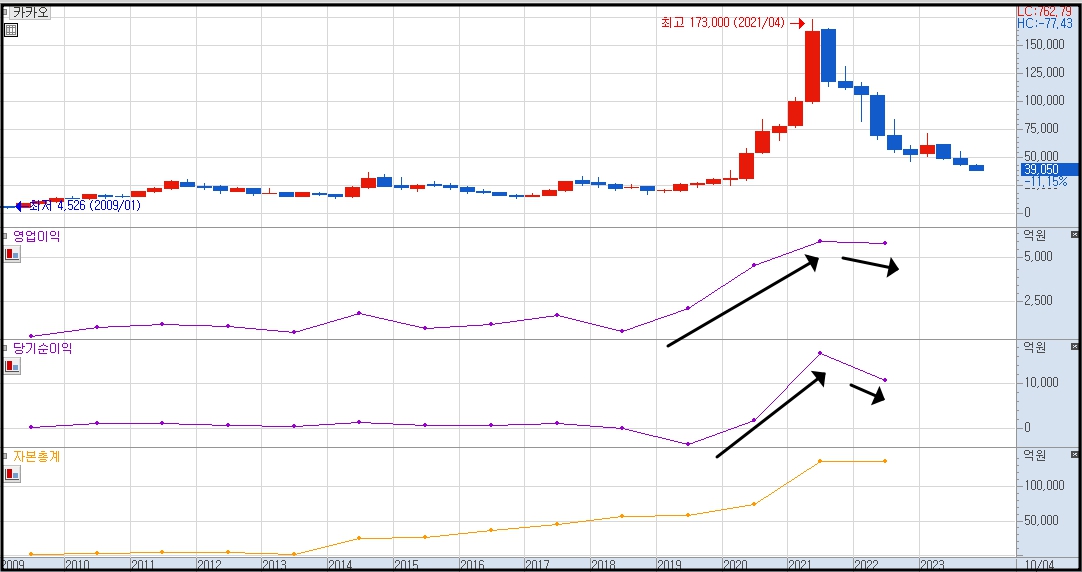Click the 최고 173,000 (2021/04) high label
Image resolution: width=1082 pixels, height=572 pixels.
tap(723, 23)
